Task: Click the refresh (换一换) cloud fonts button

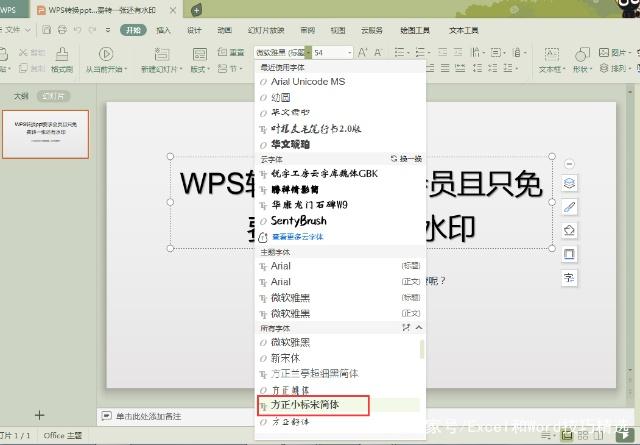Action: coord(406,158)
